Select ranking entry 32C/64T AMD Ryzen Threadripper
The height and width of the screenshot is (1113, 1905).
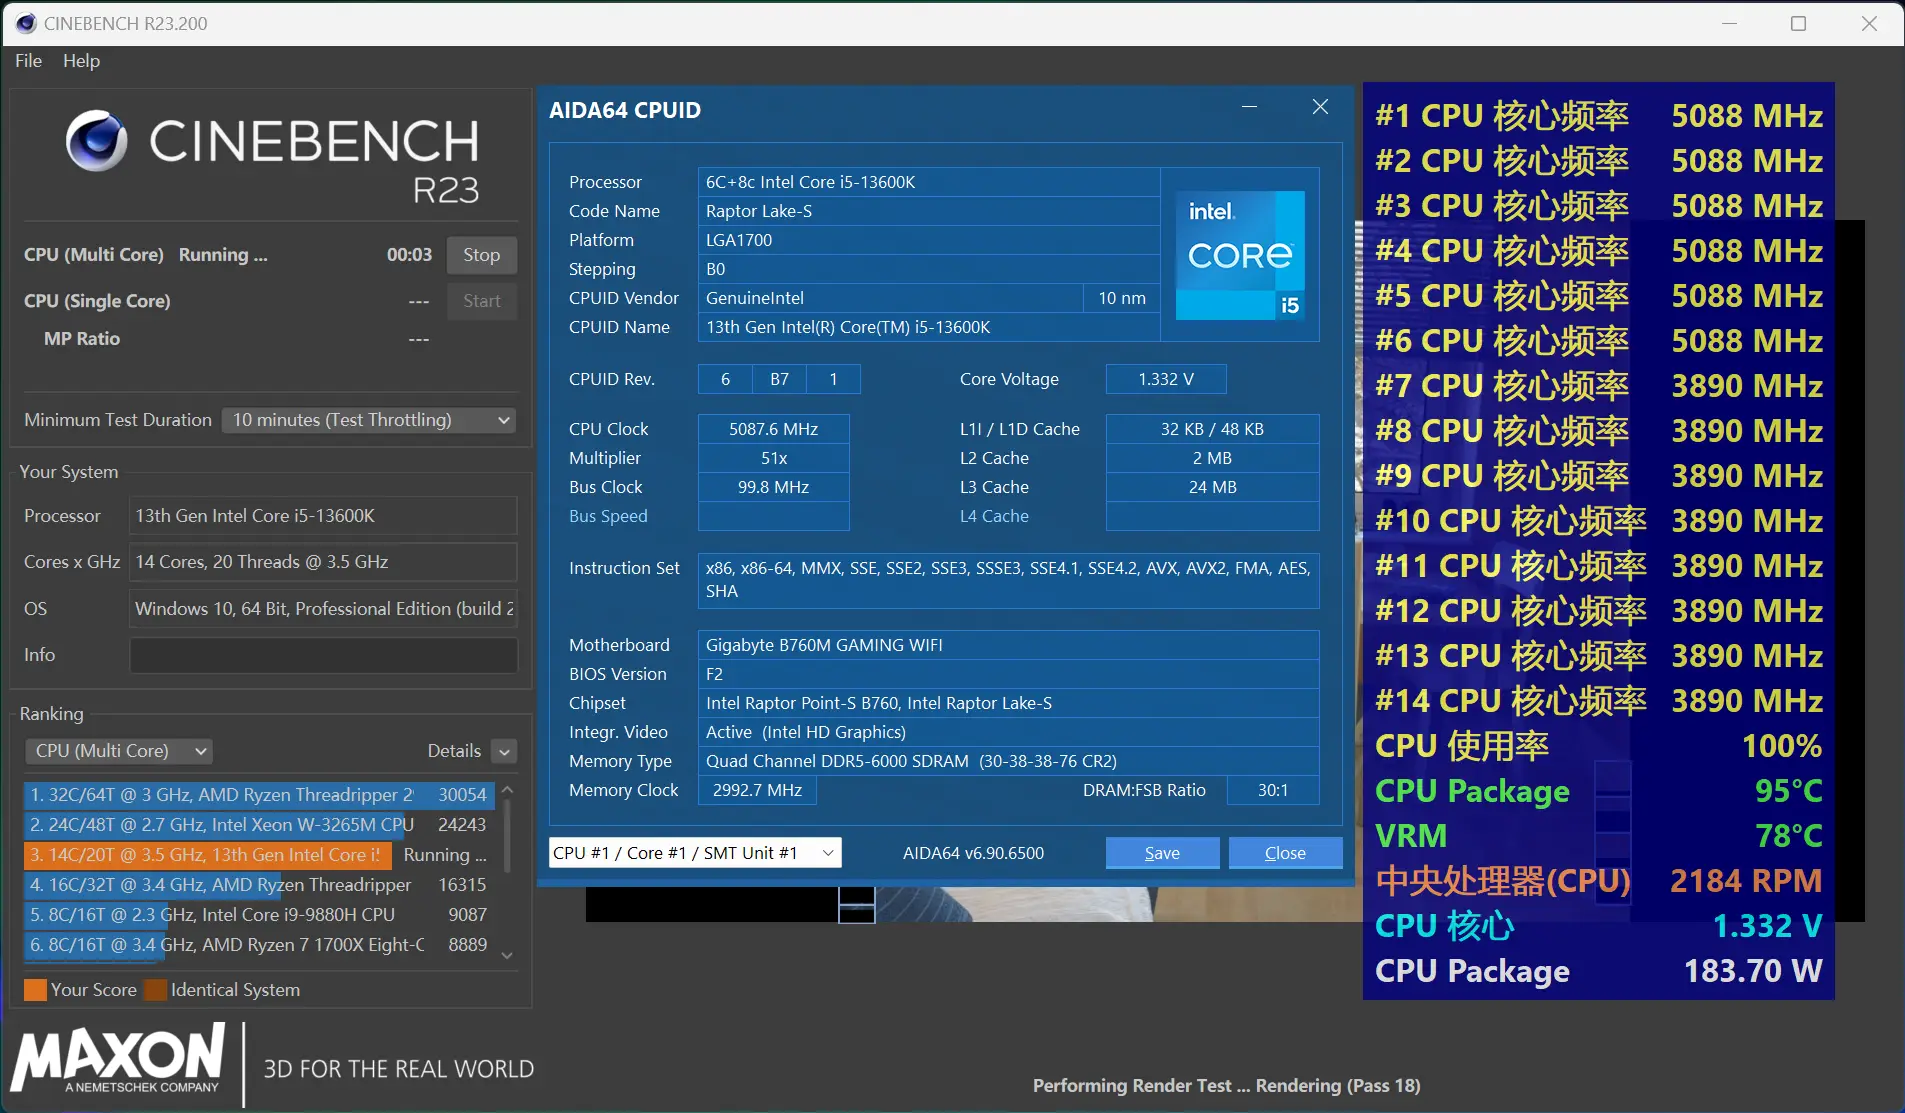tap(259, 795)
